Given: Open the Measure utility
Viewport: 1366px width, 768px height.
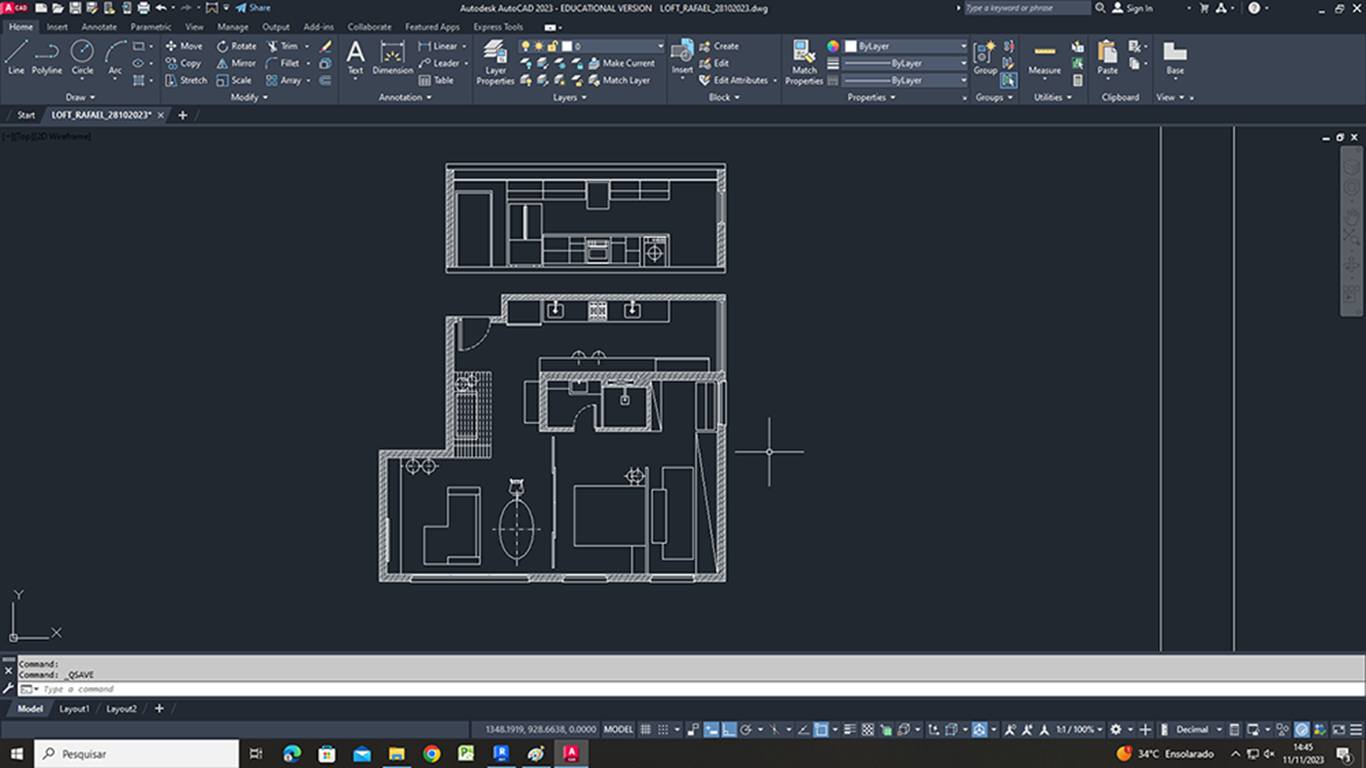Looking at the screenshot, I should [1044, 58].
